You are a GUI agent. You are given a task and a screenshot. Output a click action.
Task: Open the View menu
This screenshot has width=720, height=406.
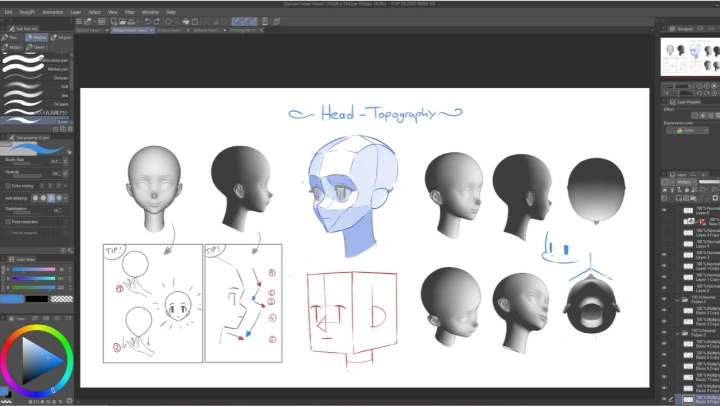(112, 12)
